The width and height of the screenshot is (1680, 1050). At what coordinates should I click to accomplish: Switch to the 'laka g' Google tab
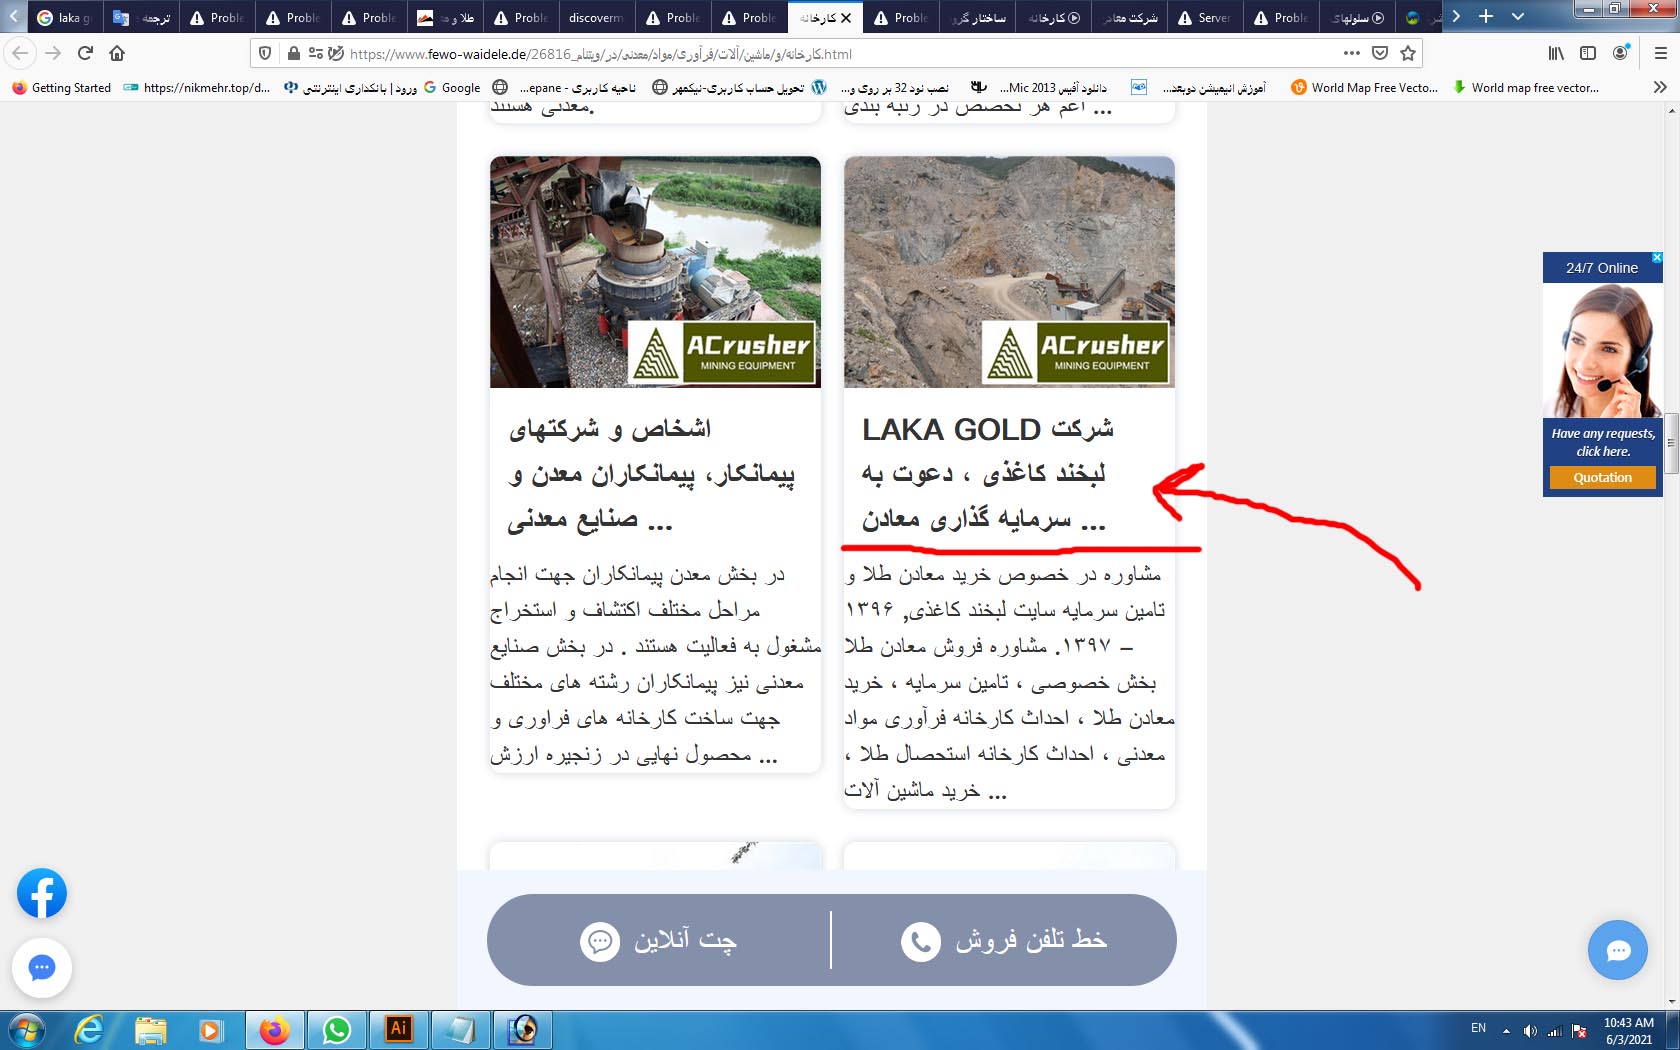pos(64,17)
